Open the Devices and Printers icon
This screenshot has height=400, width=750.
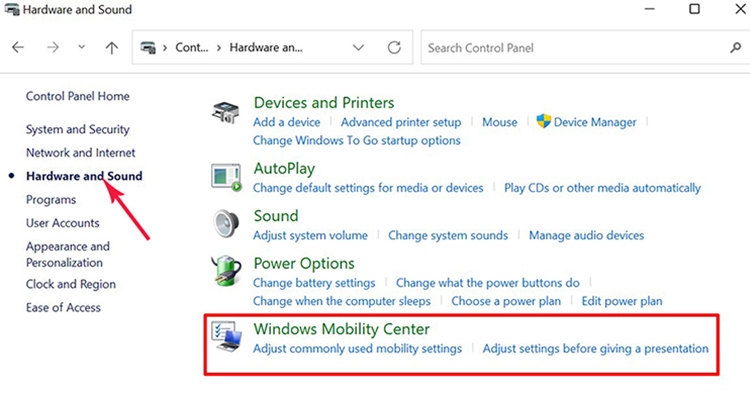click(x=225, y=112)
